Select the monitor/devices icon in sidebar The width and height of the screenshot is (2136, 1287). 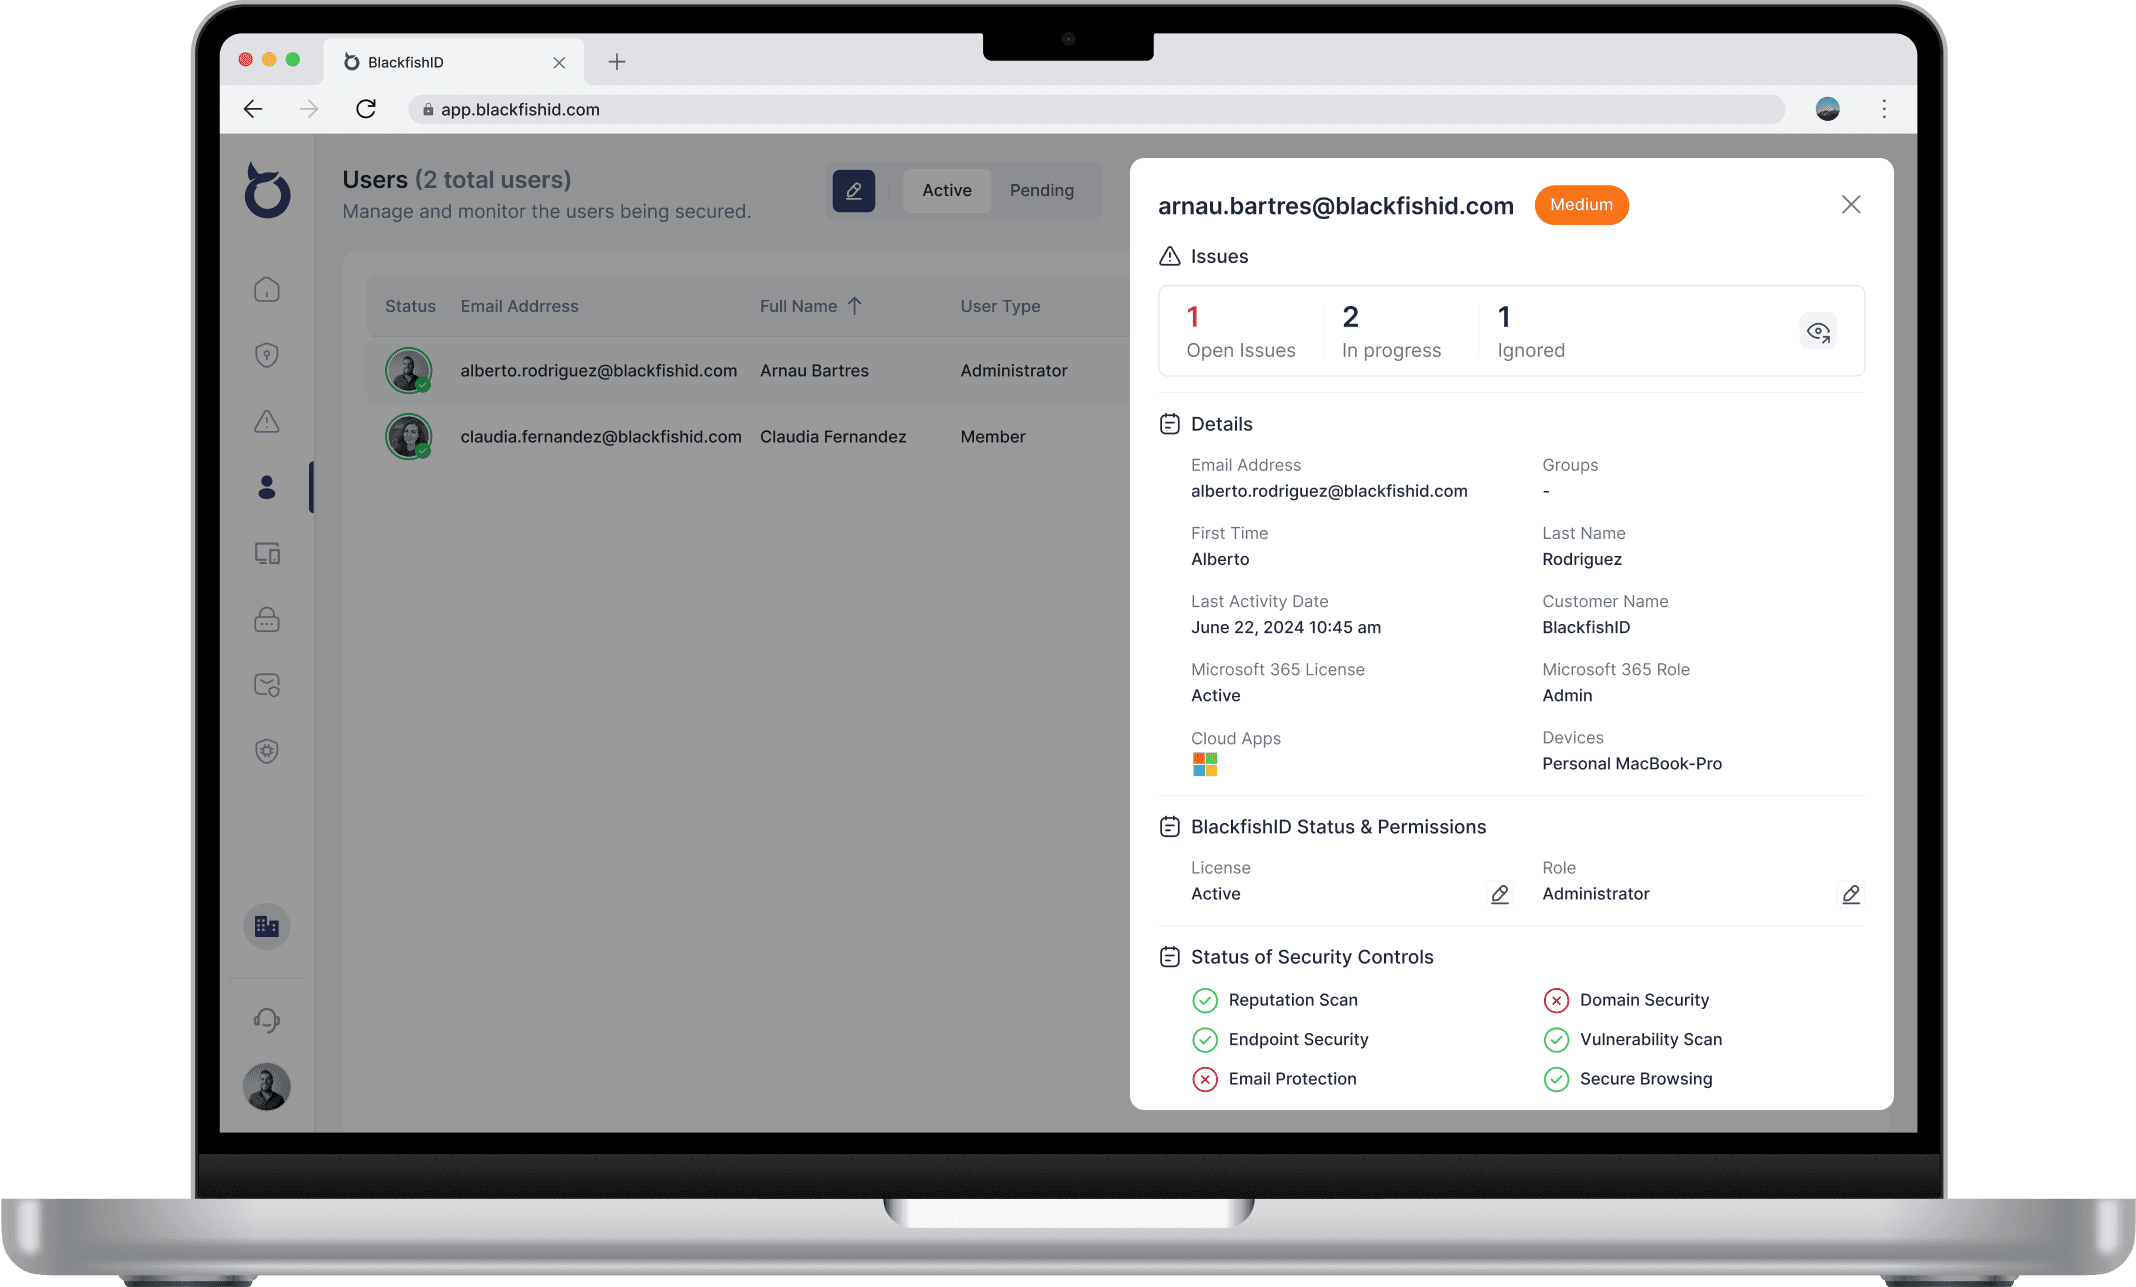(269, 554)
